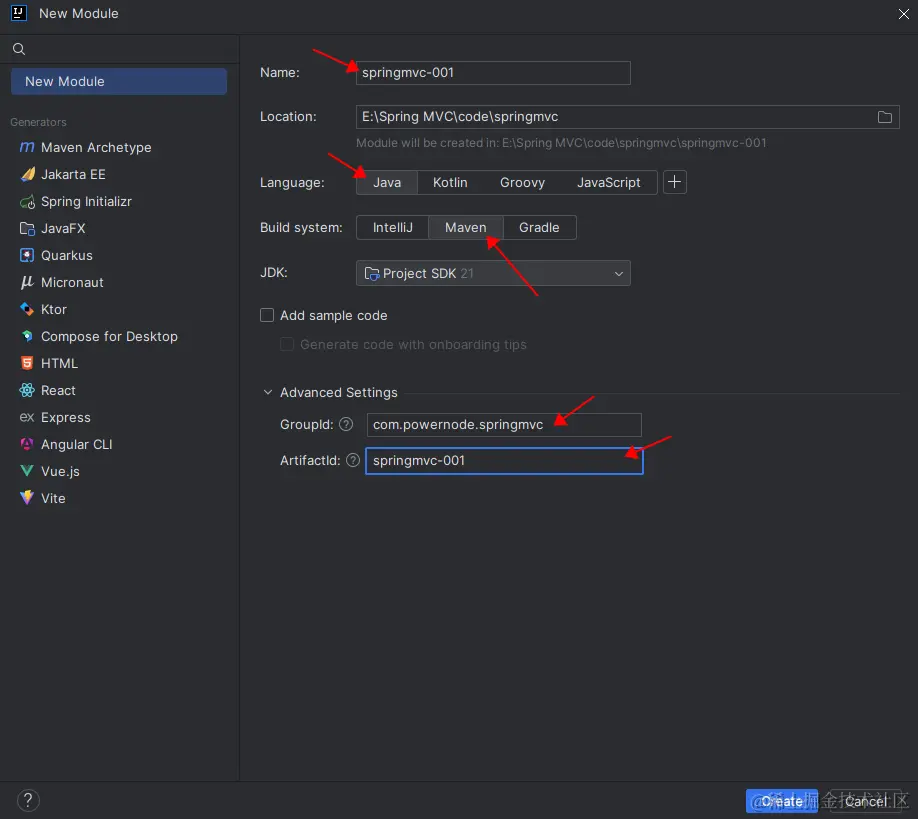Select the Vite generator

[x=42, y=498]
